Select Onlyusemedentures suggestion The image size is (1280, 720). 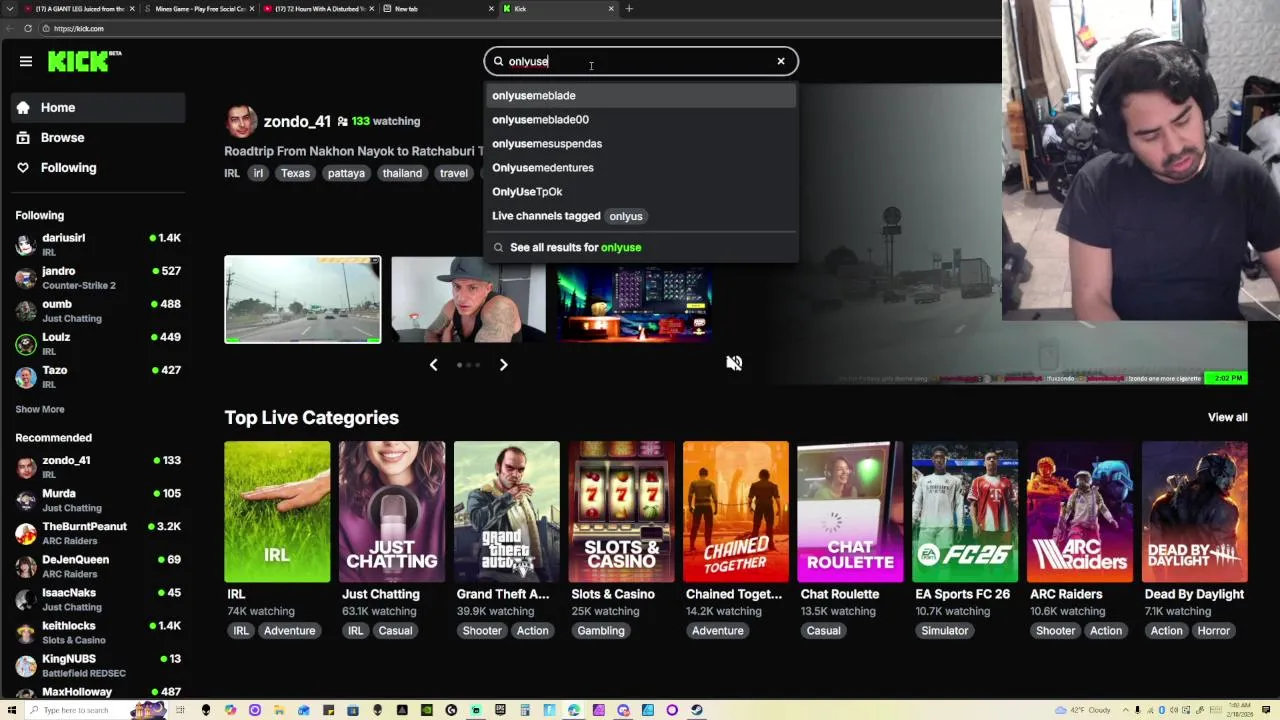tap(641, 167)
